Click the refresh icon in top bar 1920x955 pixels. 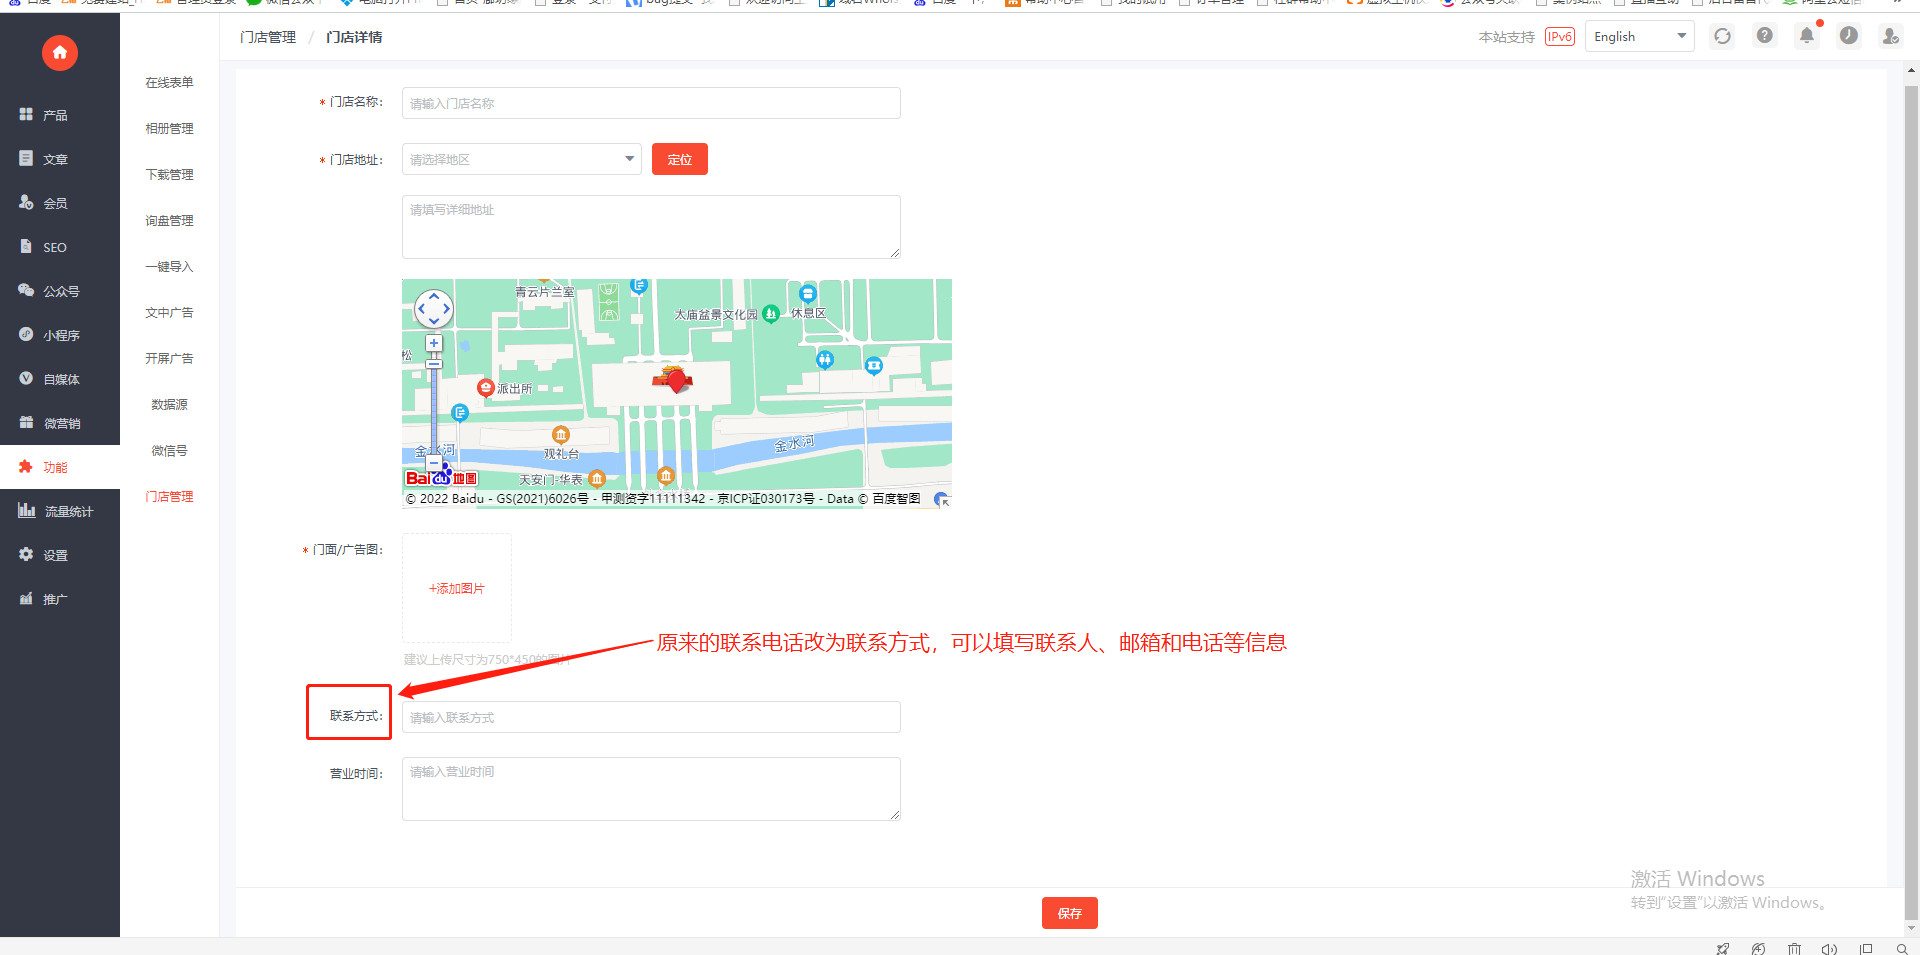pos(1722,37)
